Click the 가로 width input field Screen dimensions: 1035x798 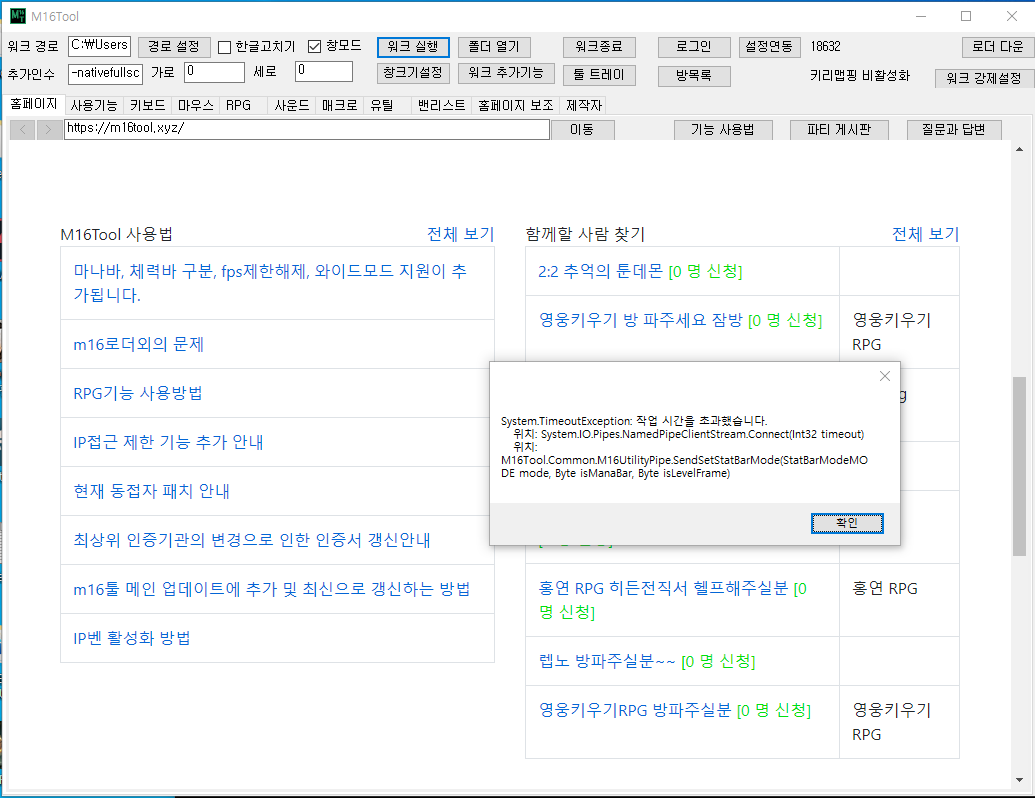coord(214,72)
